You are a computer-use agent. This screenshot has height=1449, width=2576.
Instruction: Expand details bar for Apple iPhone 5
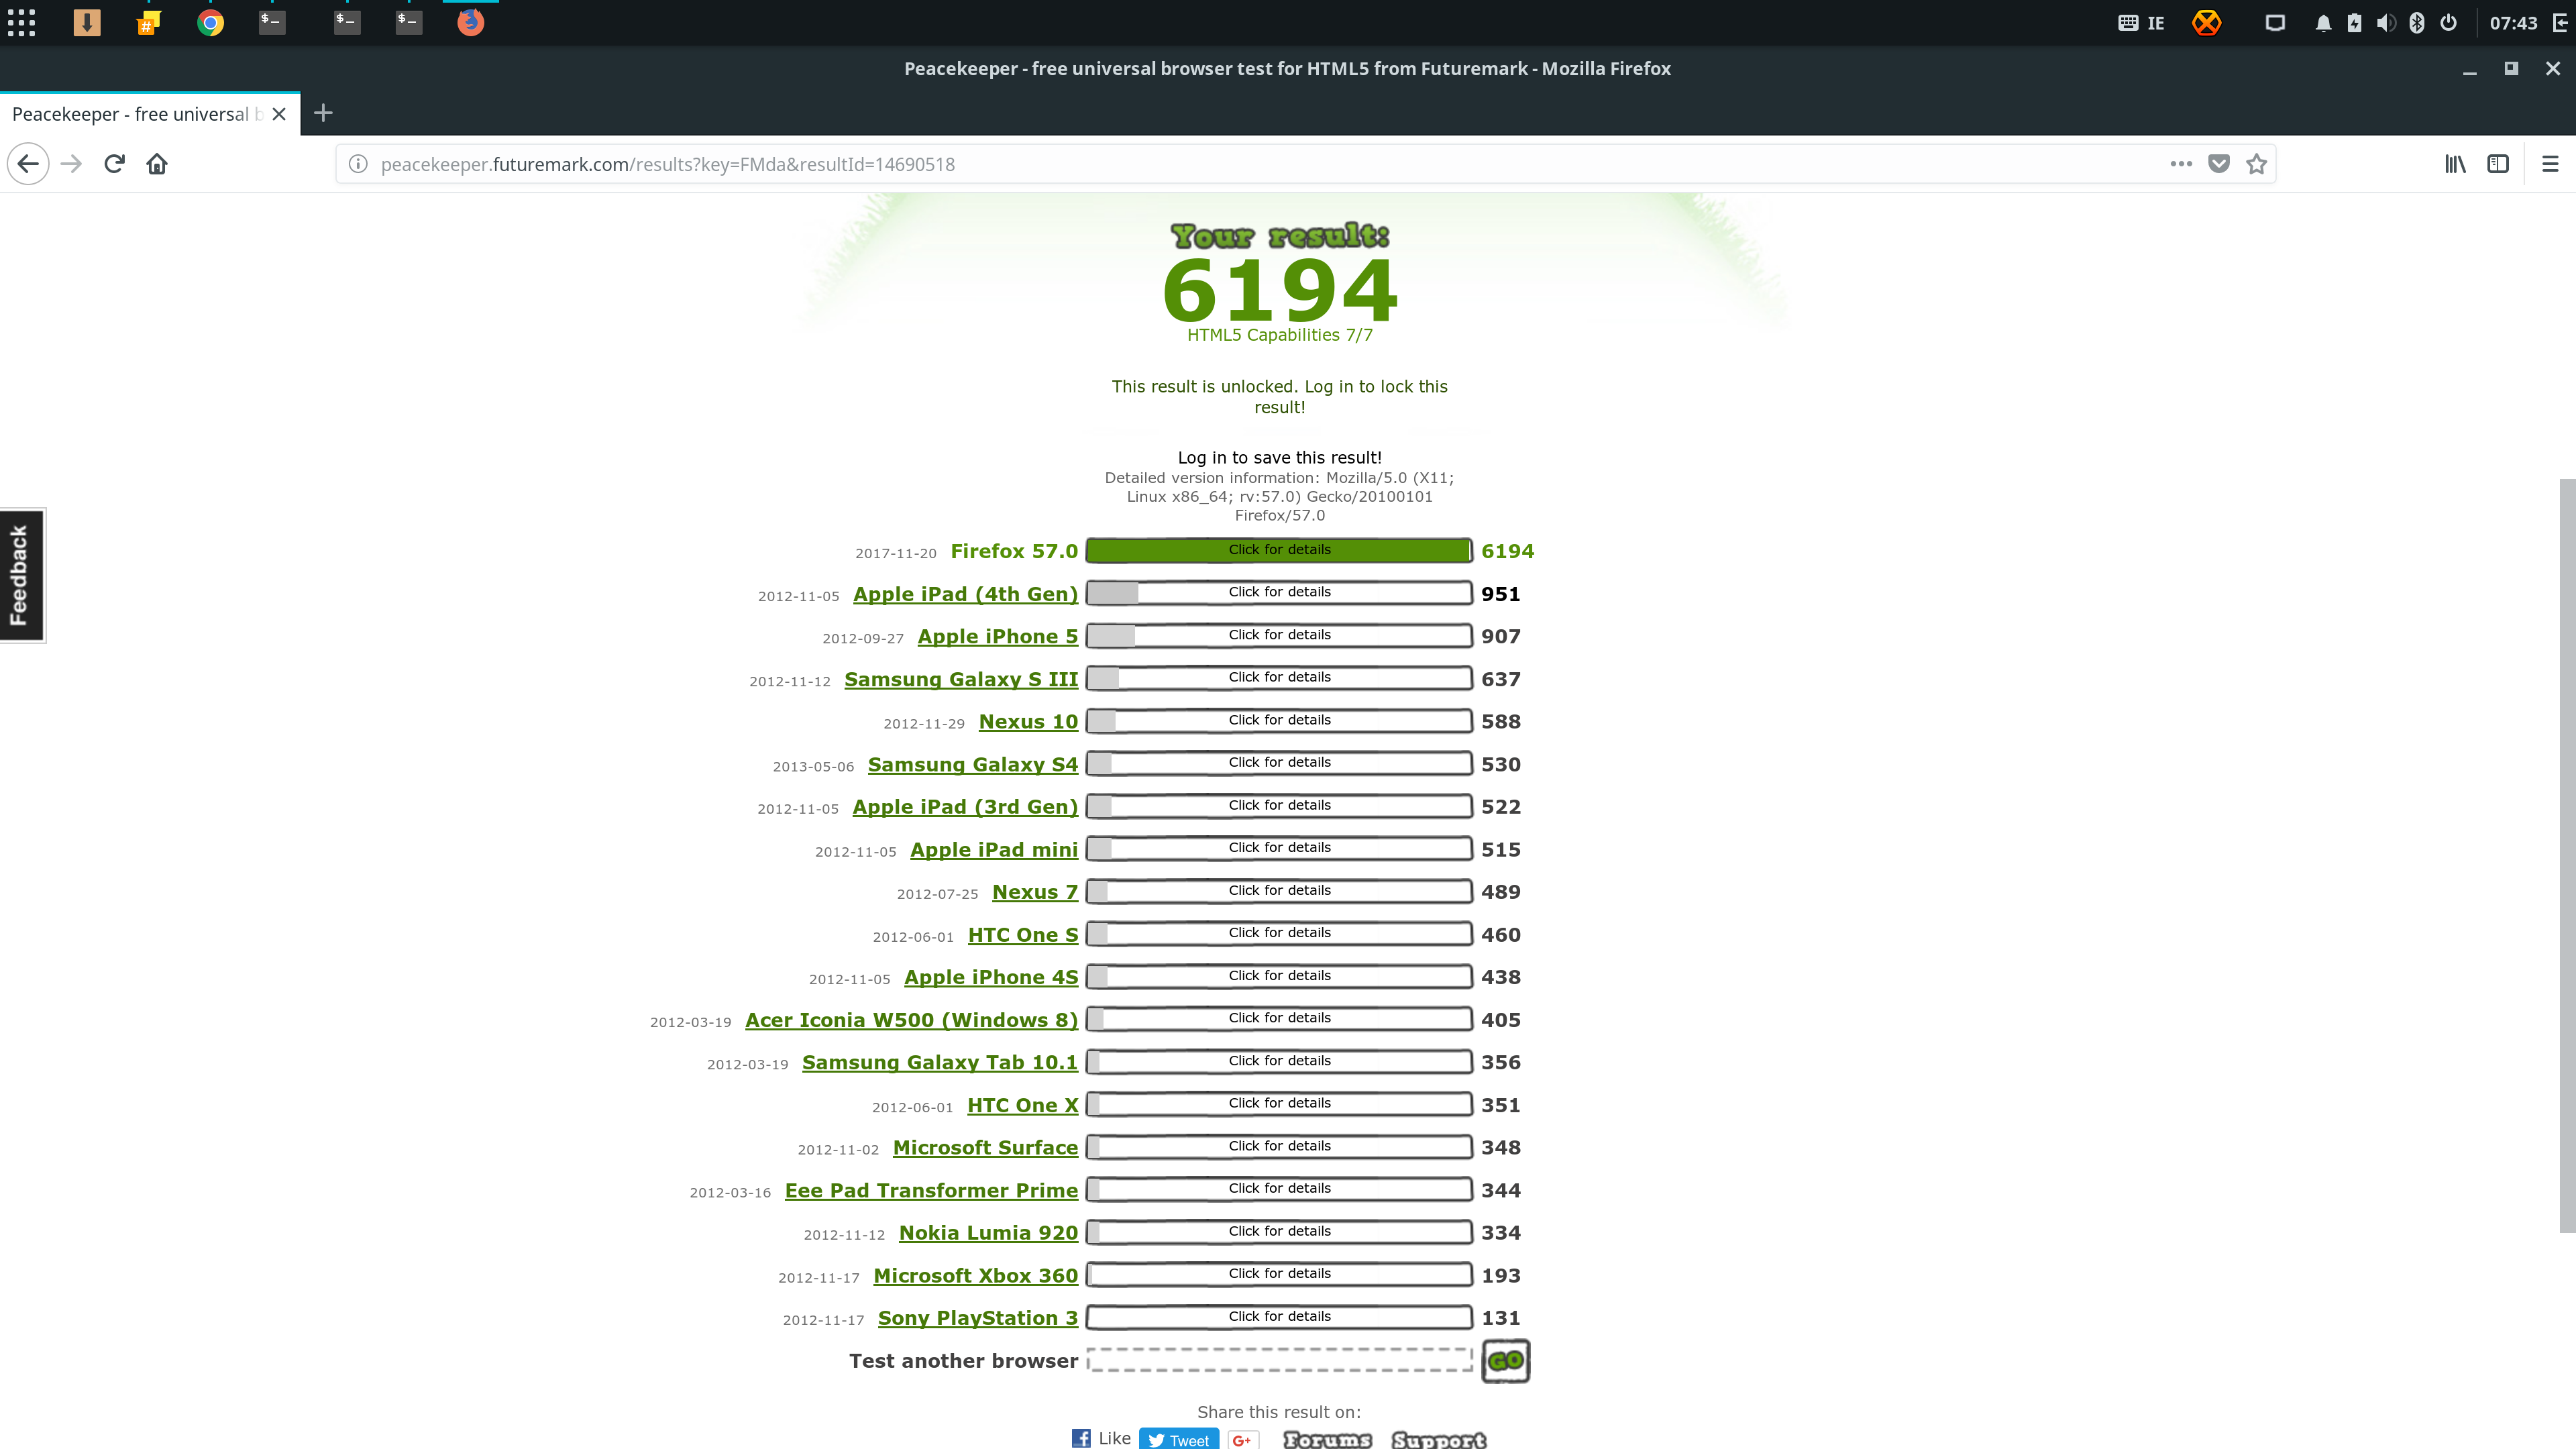click(1279, 635)
